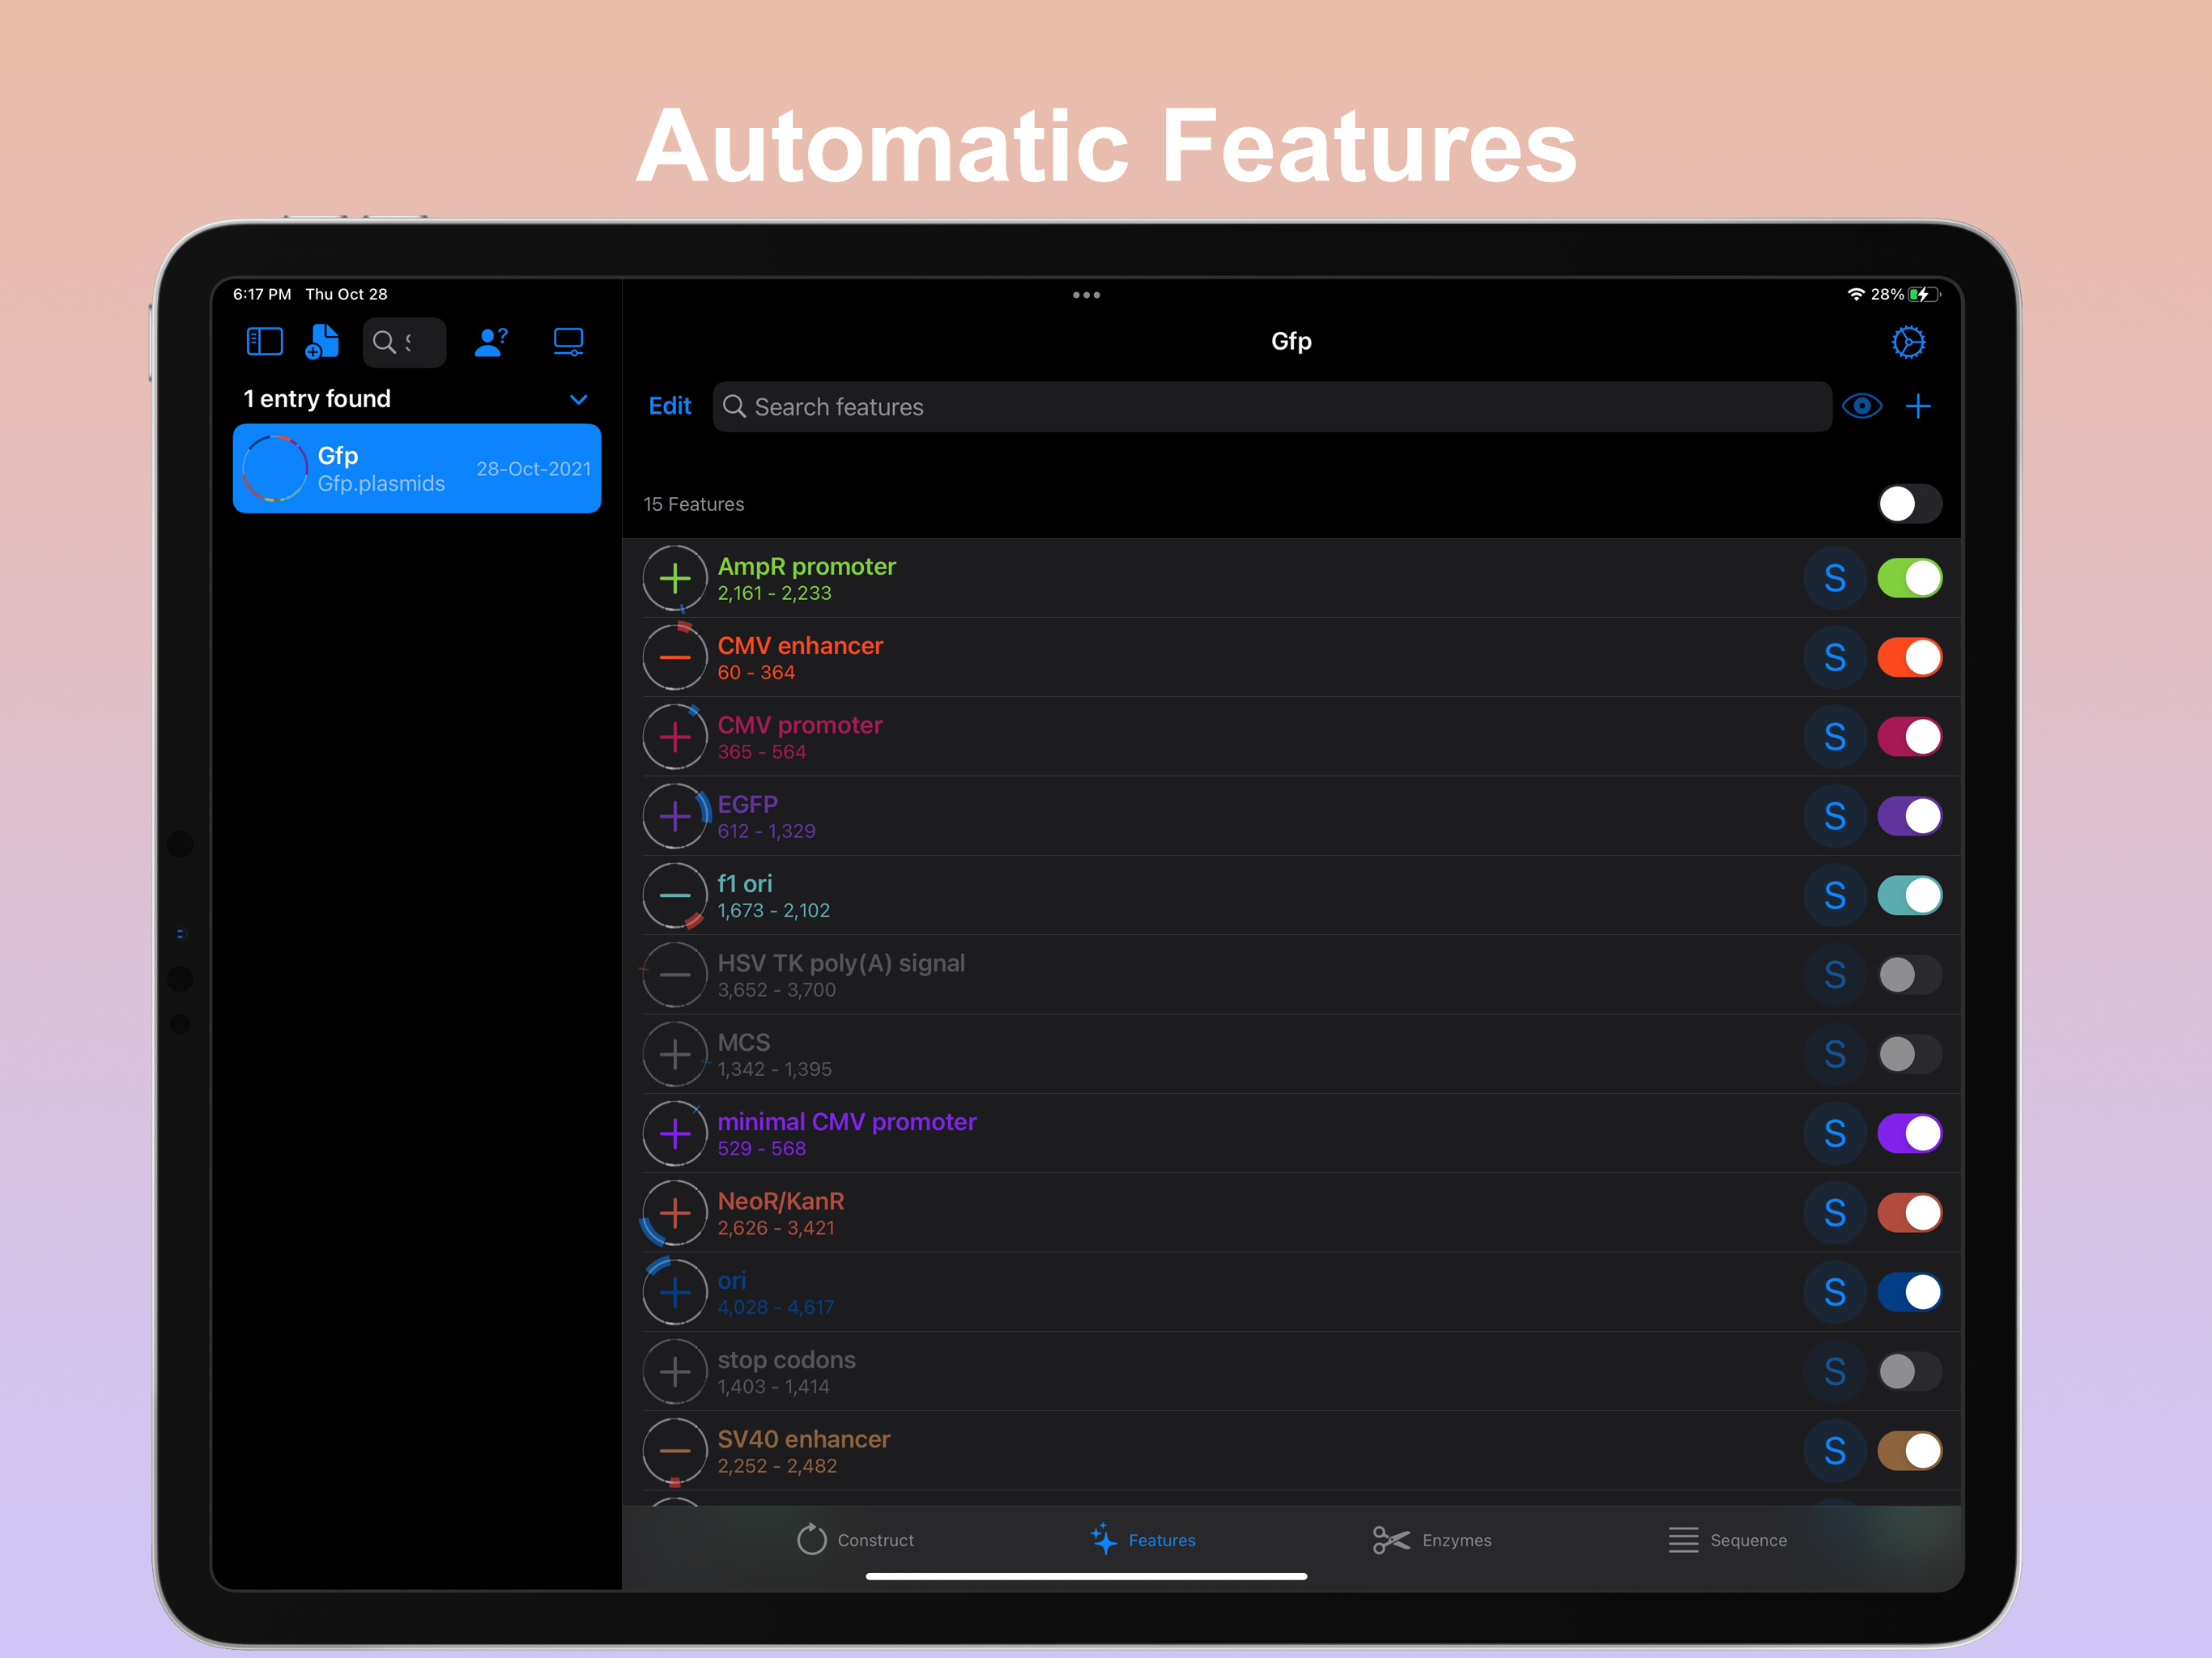Click the CMV enhancer strand circle icon
The width and height of the screenshot is (2212, 1658).
675,657
